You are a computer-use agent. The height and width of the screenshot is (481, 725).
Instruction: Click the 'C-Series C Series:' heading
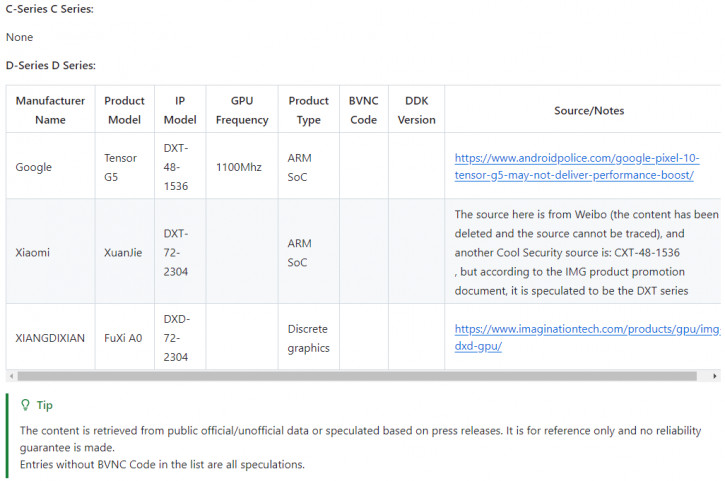point(49,9)
